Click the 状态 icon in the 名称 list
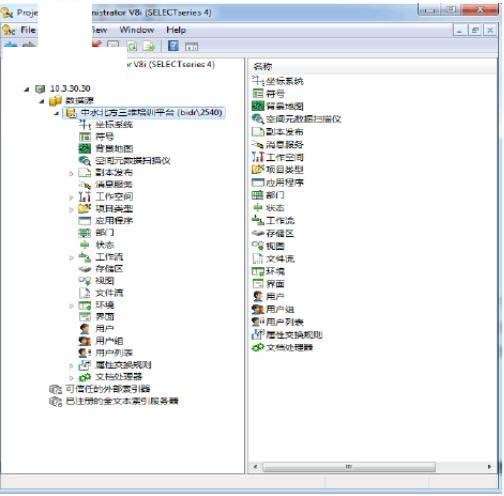504x496 pixels. pyautogui.click(x=258, y=207)
